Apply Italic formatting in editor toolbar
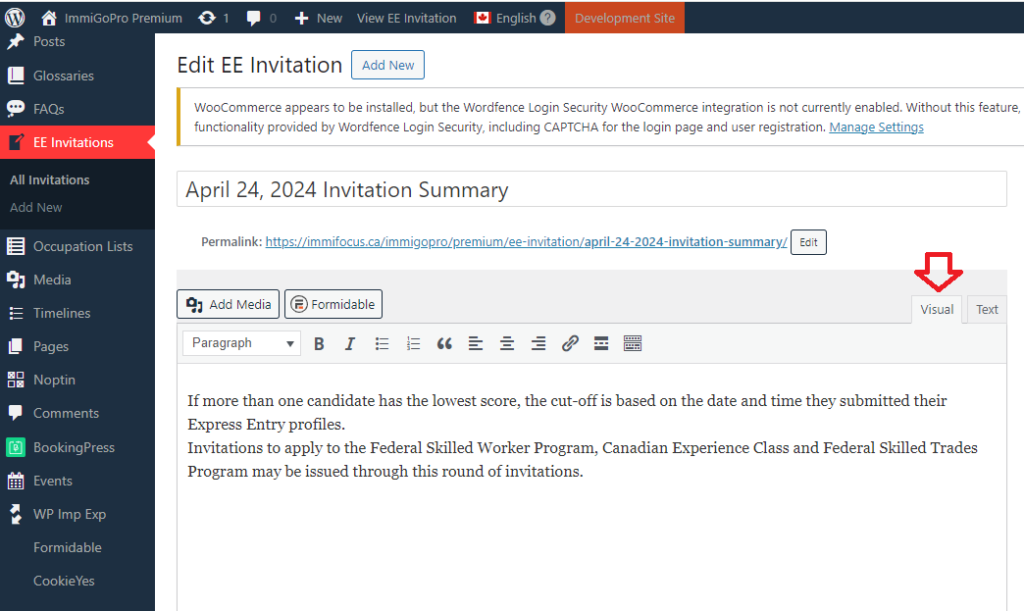The image size is (1024, 611). 350,344
